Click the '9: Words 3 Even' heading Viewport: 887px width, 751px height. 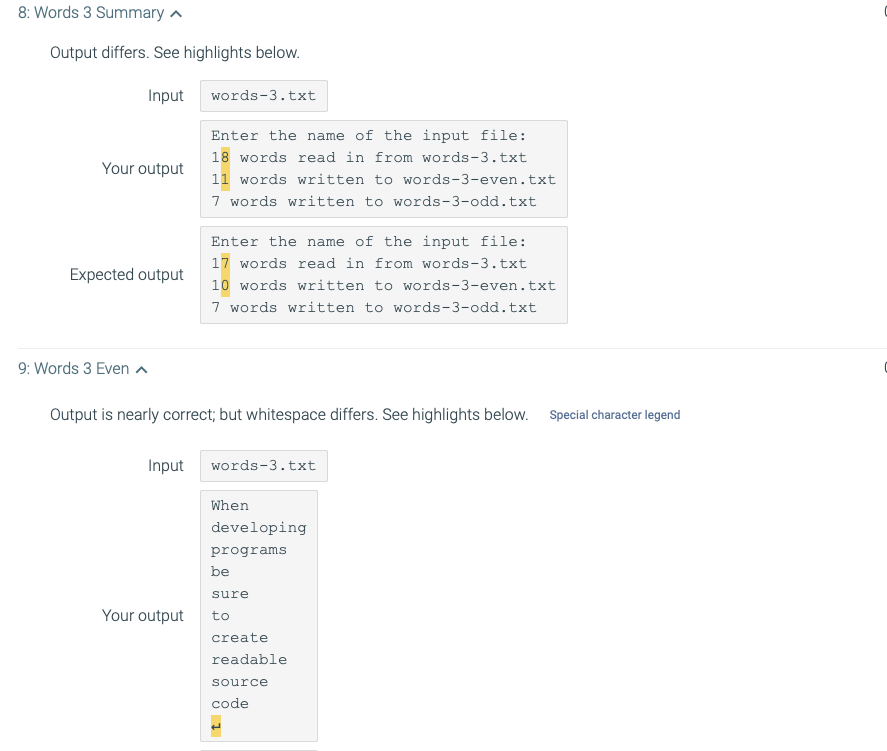pyautogui.click(x=73, y=367)
